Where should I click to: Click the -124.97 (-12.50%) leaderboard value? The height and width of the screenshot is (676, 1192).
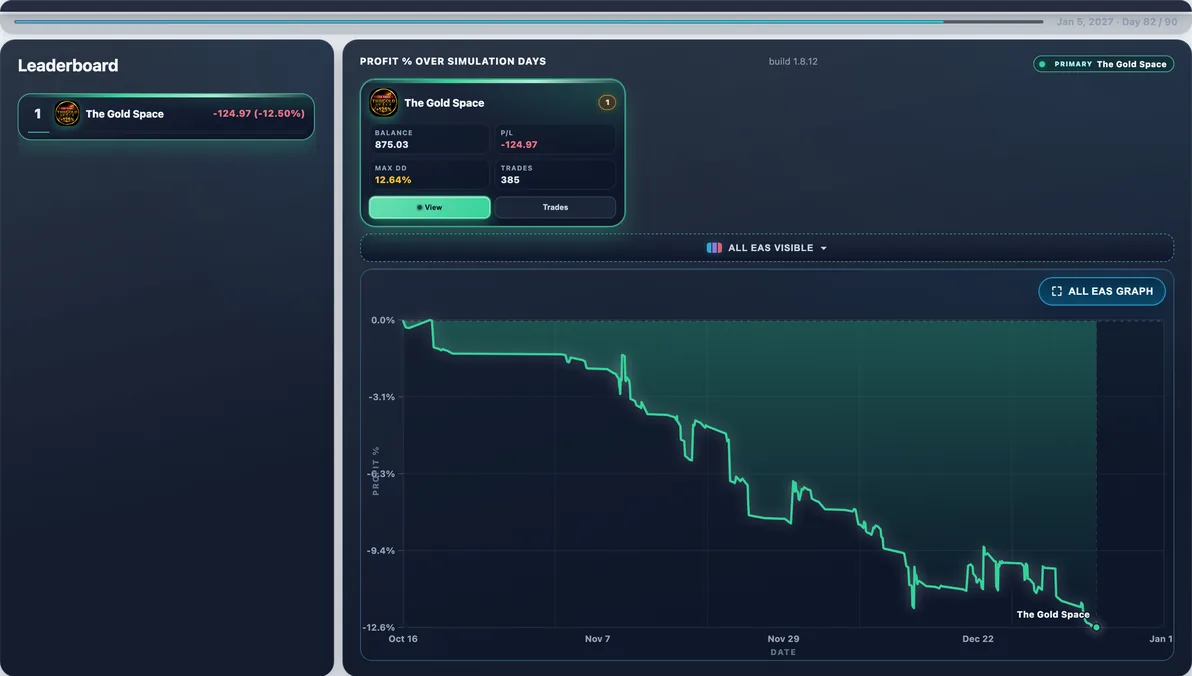[258, 113]
